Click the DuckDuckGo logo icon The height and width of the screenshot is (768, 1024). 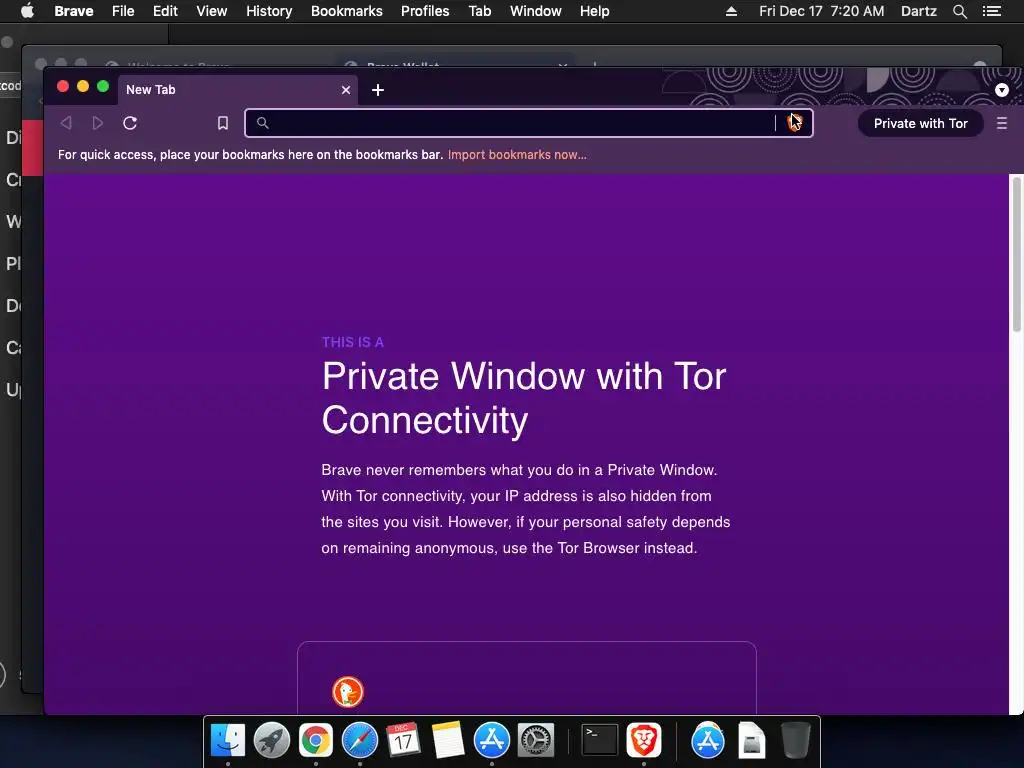[x=347, y=692]
